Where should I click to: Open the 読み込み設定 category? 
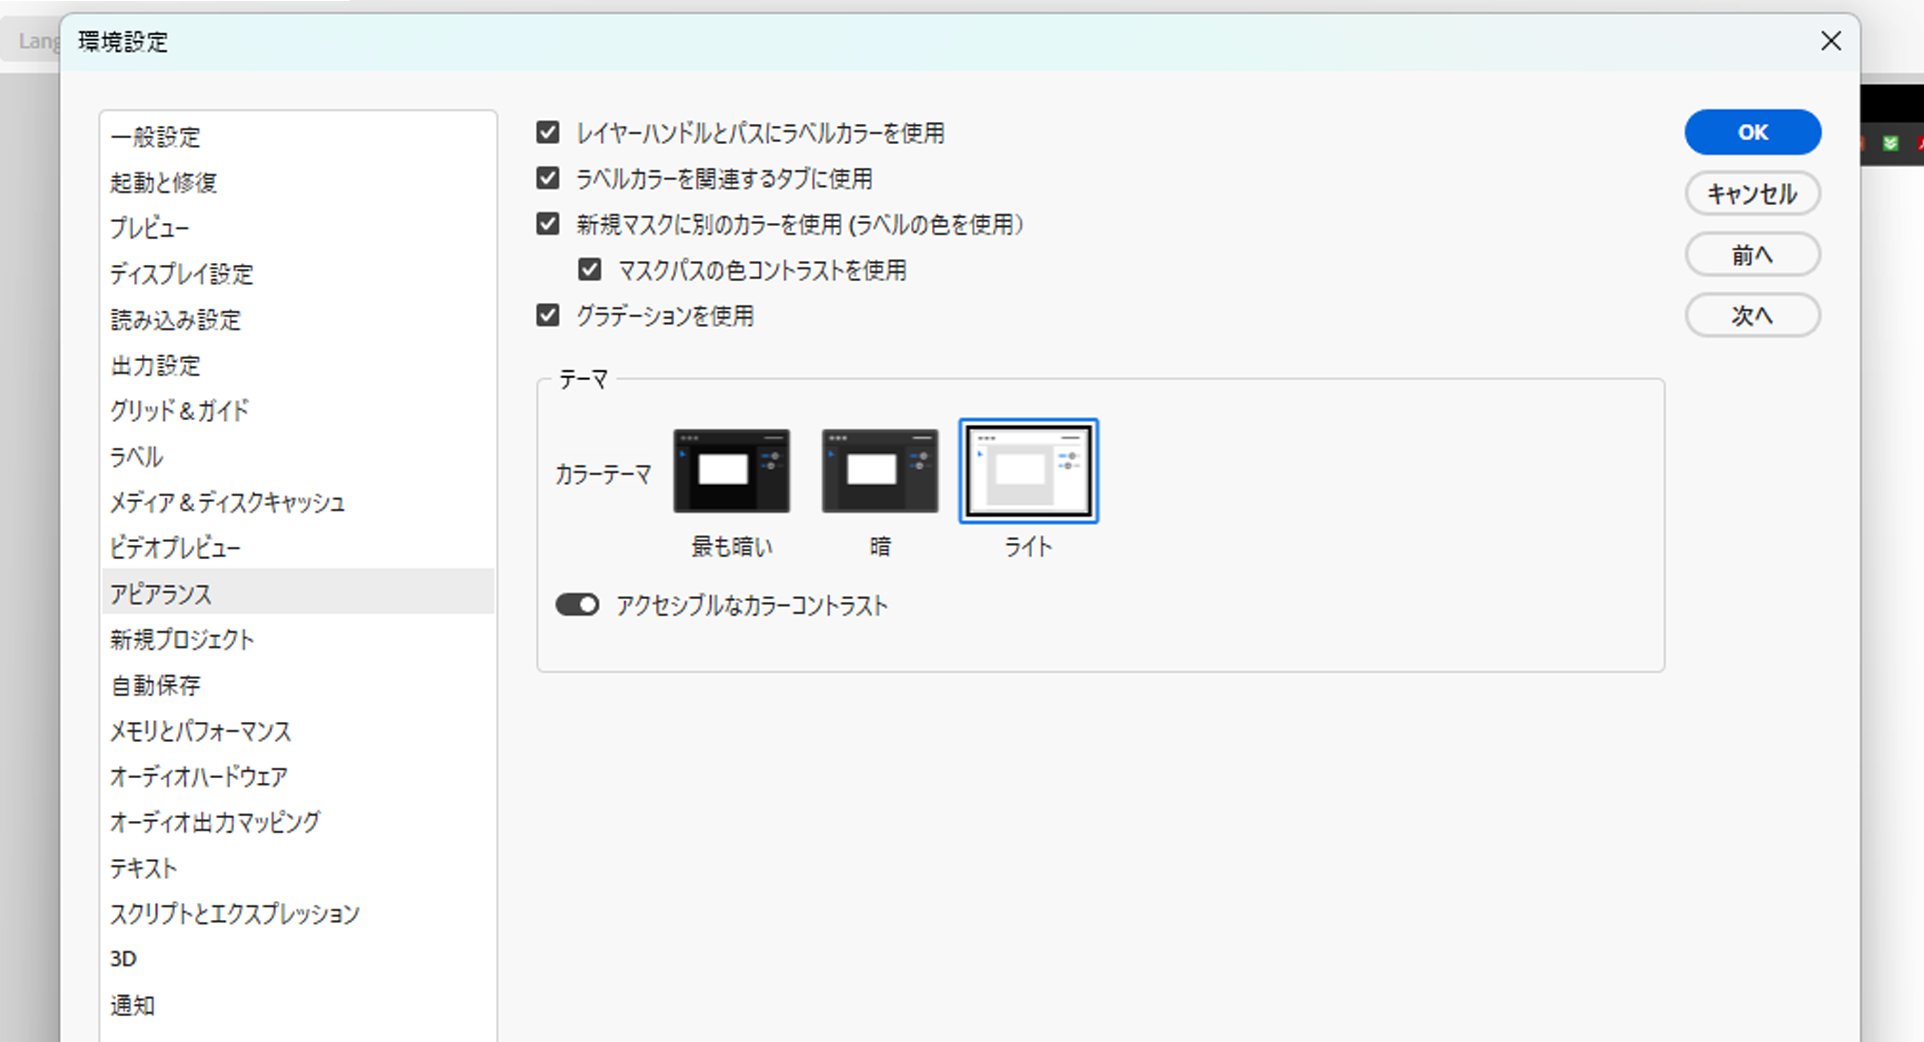pyautogui.click(x=298, y=320)
